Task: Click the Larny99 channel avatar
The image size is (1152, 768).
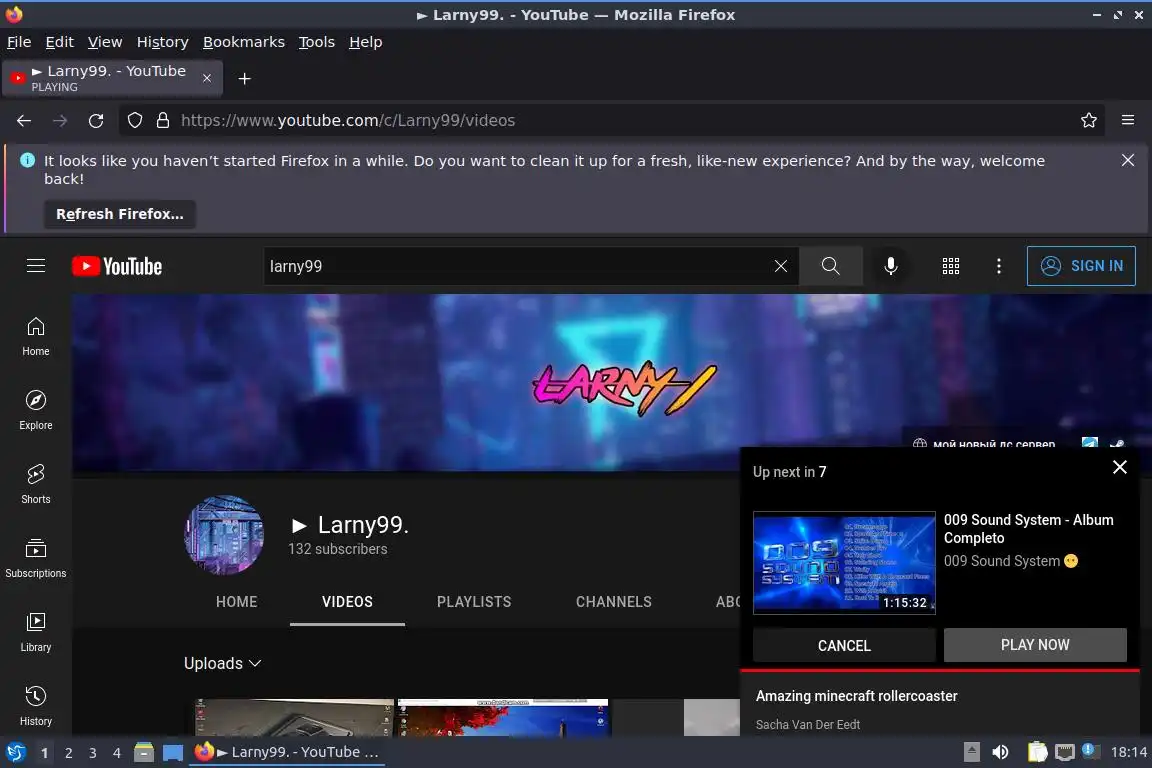Action: [x=224, y=535]
